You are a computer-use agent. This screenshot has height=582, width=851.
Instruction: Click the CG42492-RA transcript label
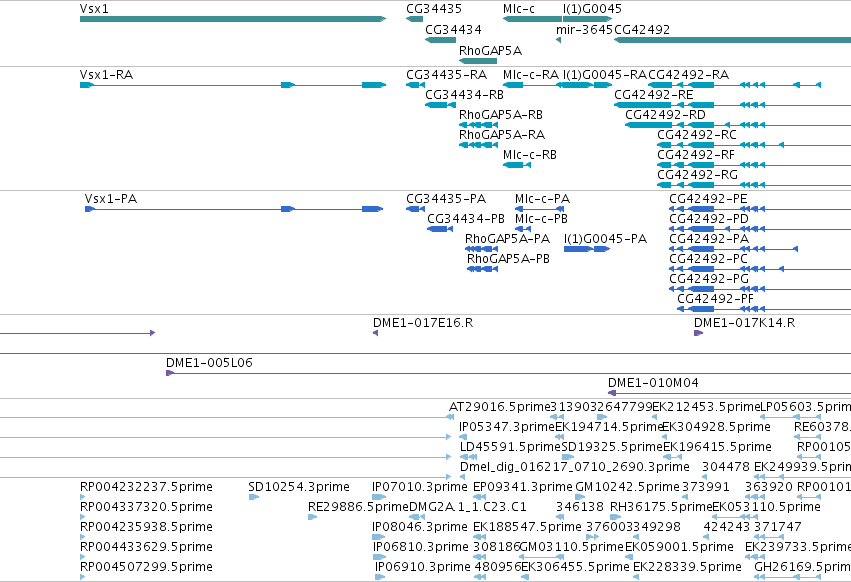(x=688, y=74)
